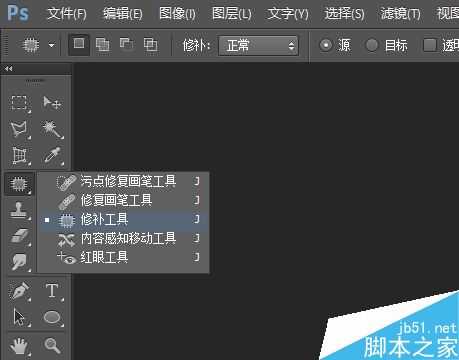The width and height of the screenshot is (459, 360).
Task: Choose 红眼工具 from the flyout
Action: point(124,257)
